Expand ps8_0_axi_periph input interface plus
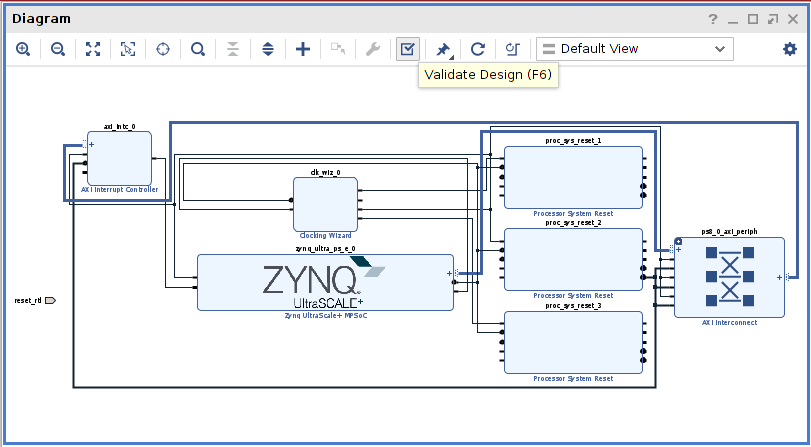 [x=678, y=250]
